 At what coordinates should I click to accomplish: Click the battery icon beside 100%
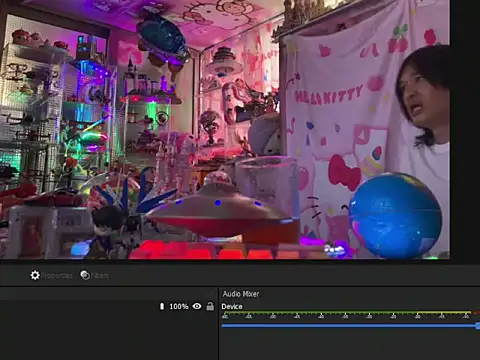[162, 306]
